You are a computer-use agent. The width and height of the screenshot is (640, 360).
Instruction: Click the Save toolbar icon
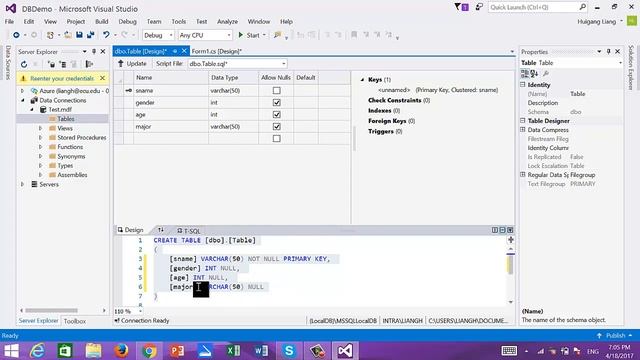79,35
